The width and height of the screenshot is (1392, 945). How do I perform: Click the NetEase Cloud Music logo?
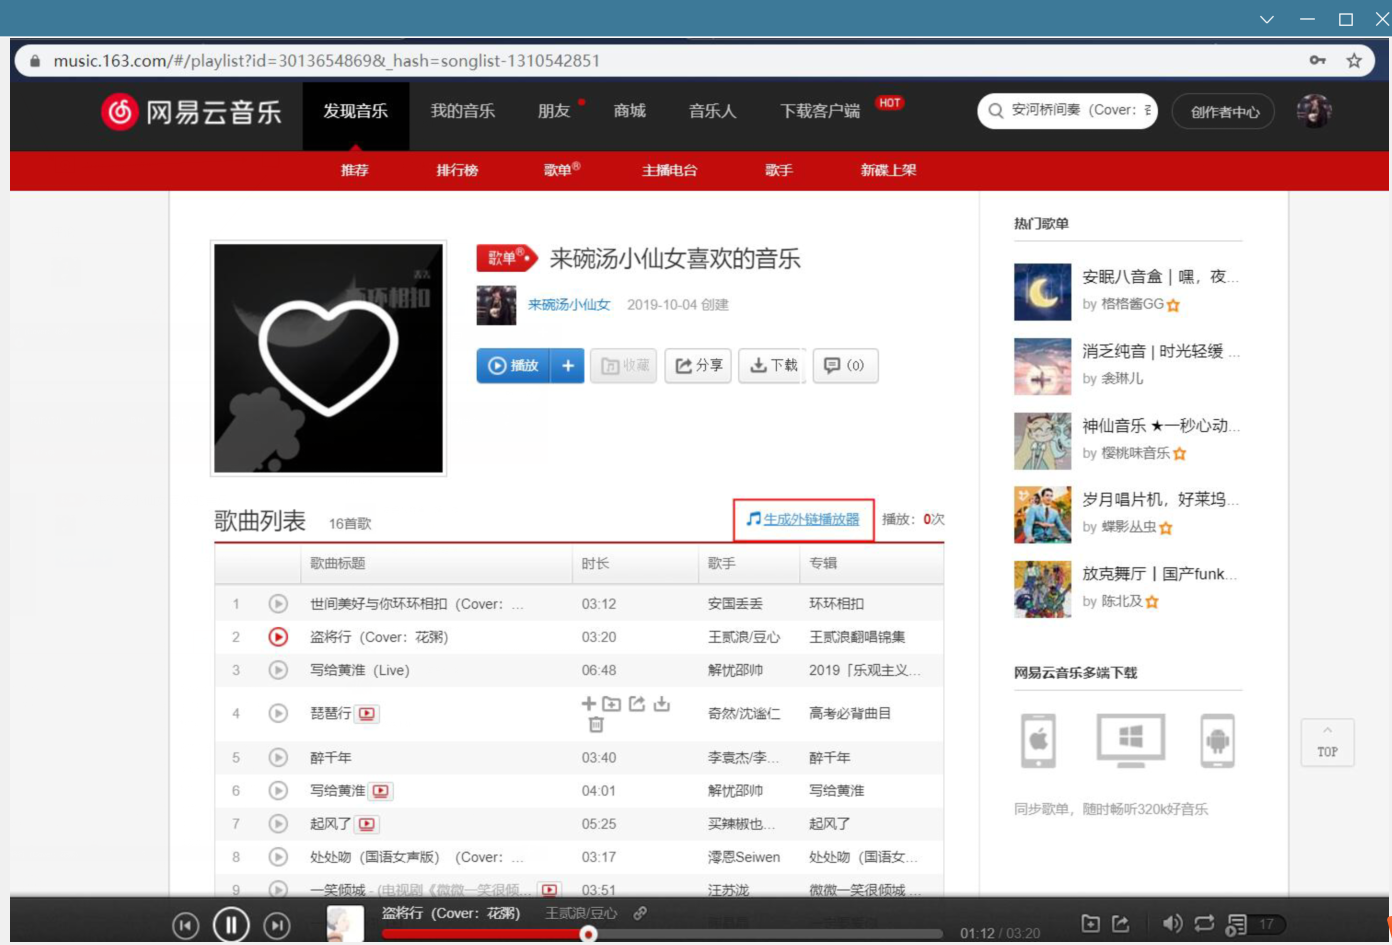192,111
